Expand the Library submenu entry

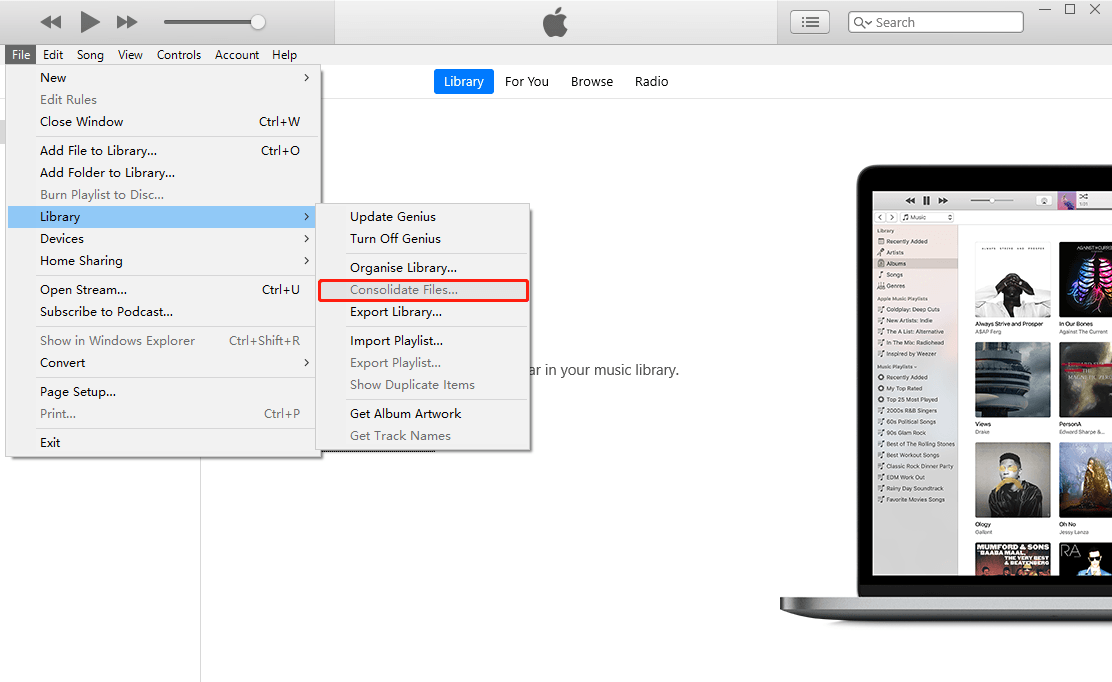163,216
